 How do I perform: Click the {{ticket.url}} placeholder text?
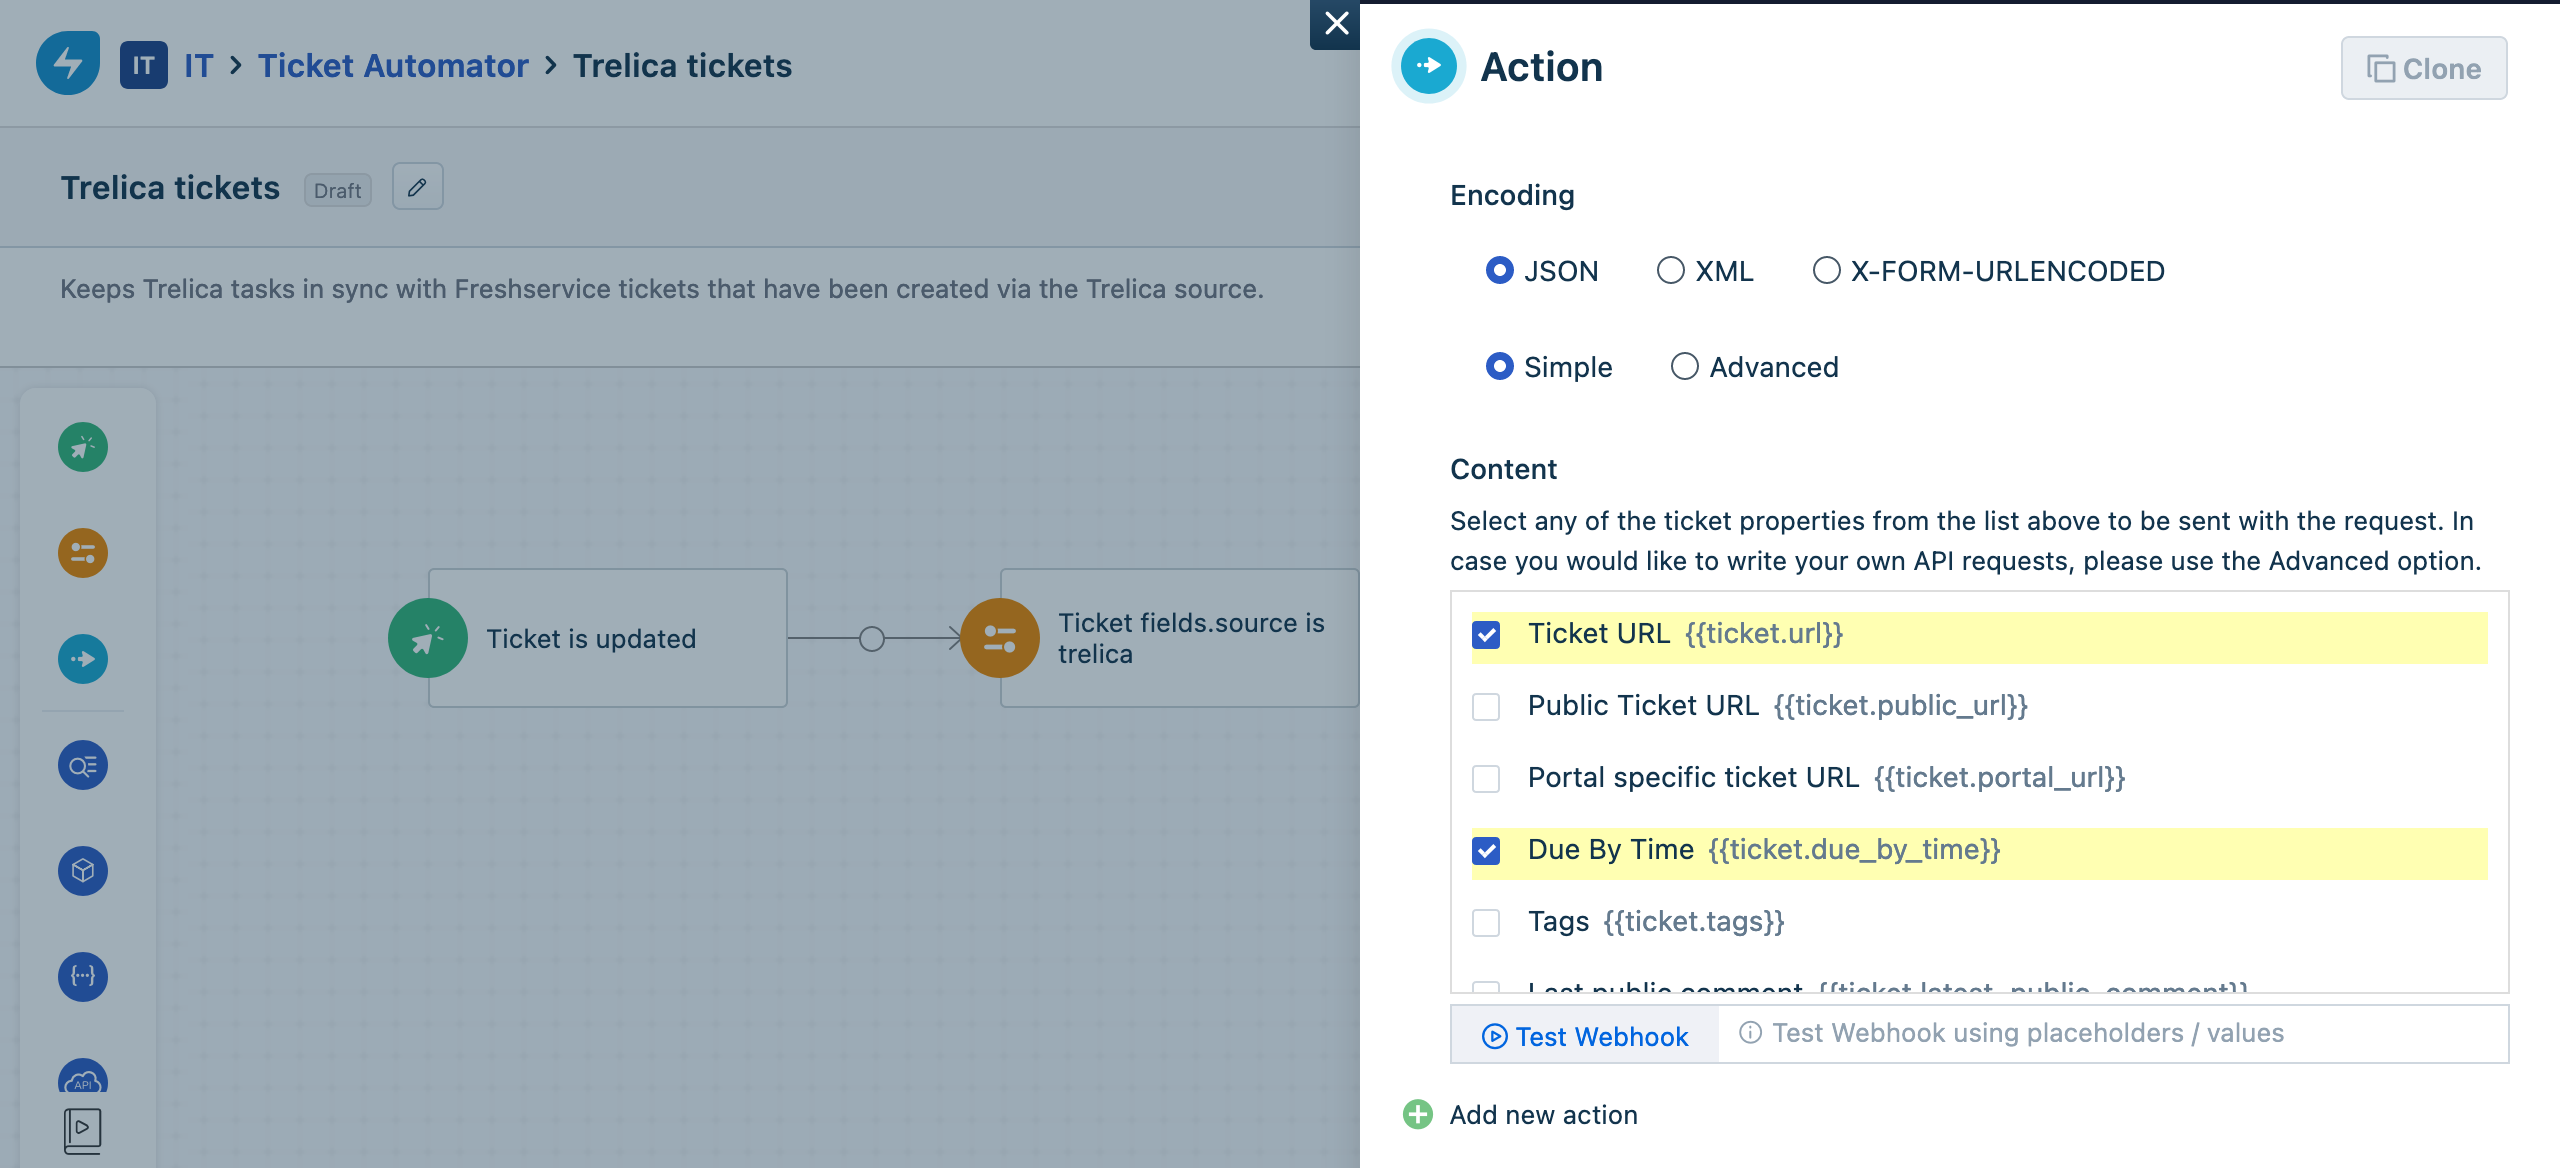pos(1764,634)
